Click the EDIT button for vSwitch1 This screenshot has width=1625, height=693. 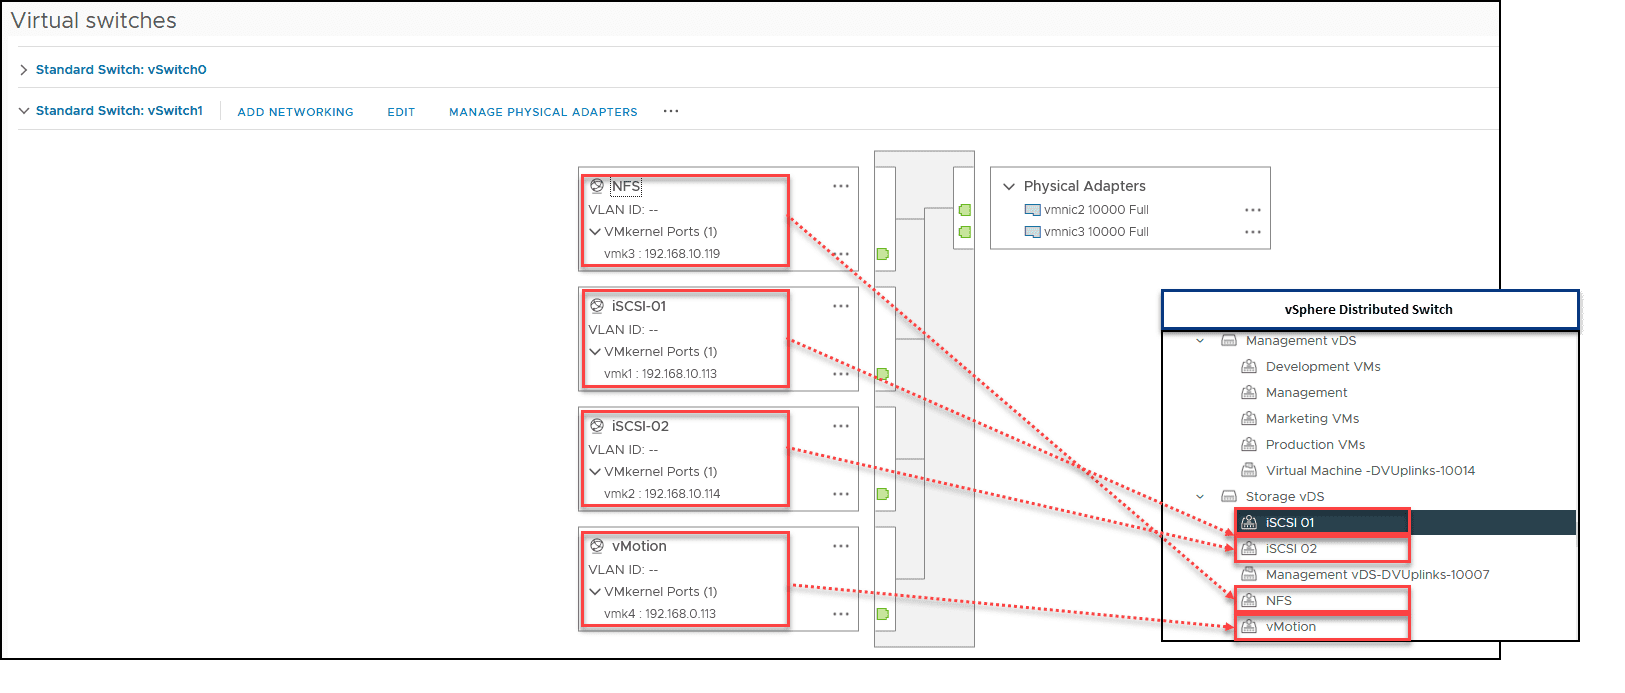point(401,112)
